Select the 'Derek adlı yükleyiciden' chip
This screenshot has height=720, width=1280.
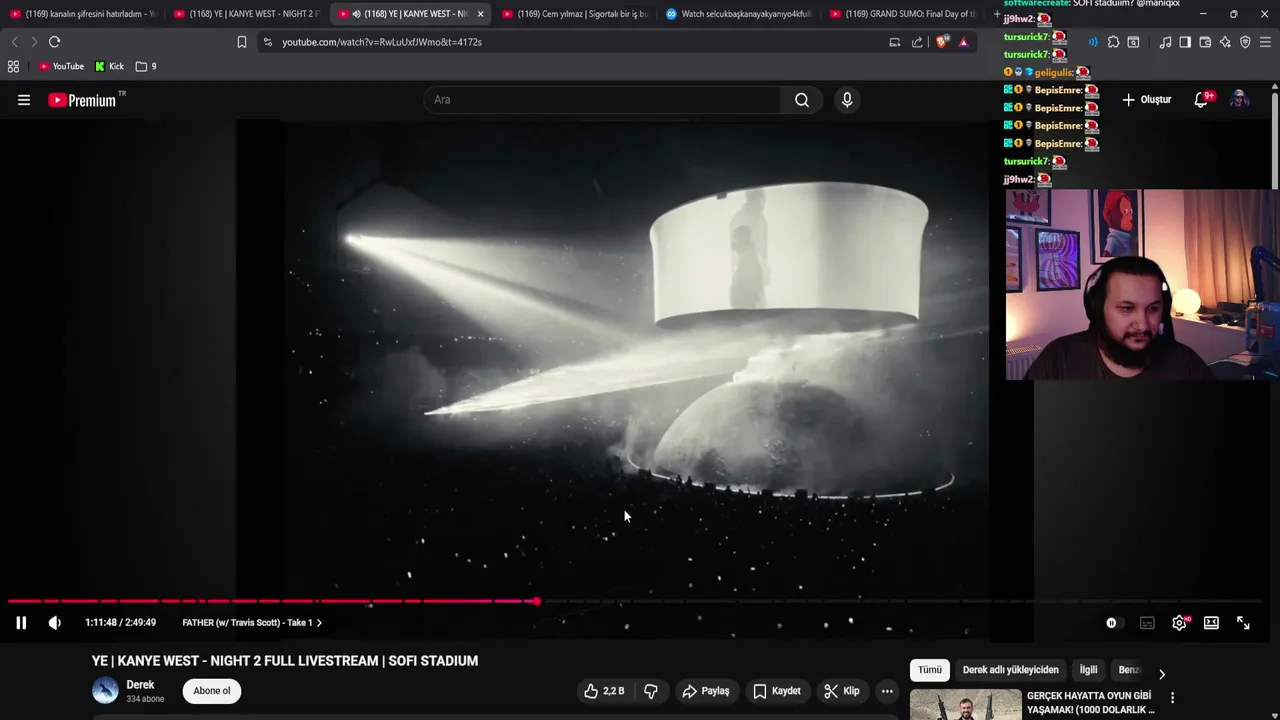(1010, 670)
